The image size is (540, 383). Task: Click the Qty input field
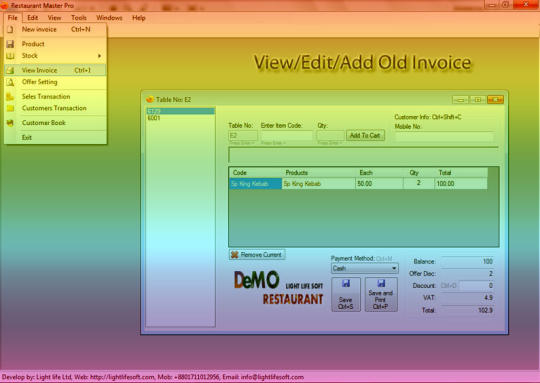coord(330,136)
